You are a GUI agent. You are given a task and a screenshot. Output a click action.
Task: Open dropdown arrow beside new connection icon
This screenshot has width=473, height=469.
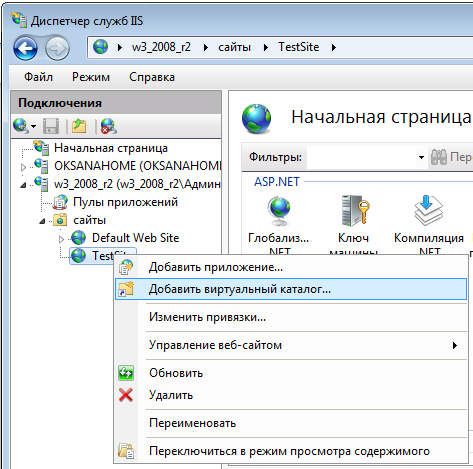pos(33,126)
